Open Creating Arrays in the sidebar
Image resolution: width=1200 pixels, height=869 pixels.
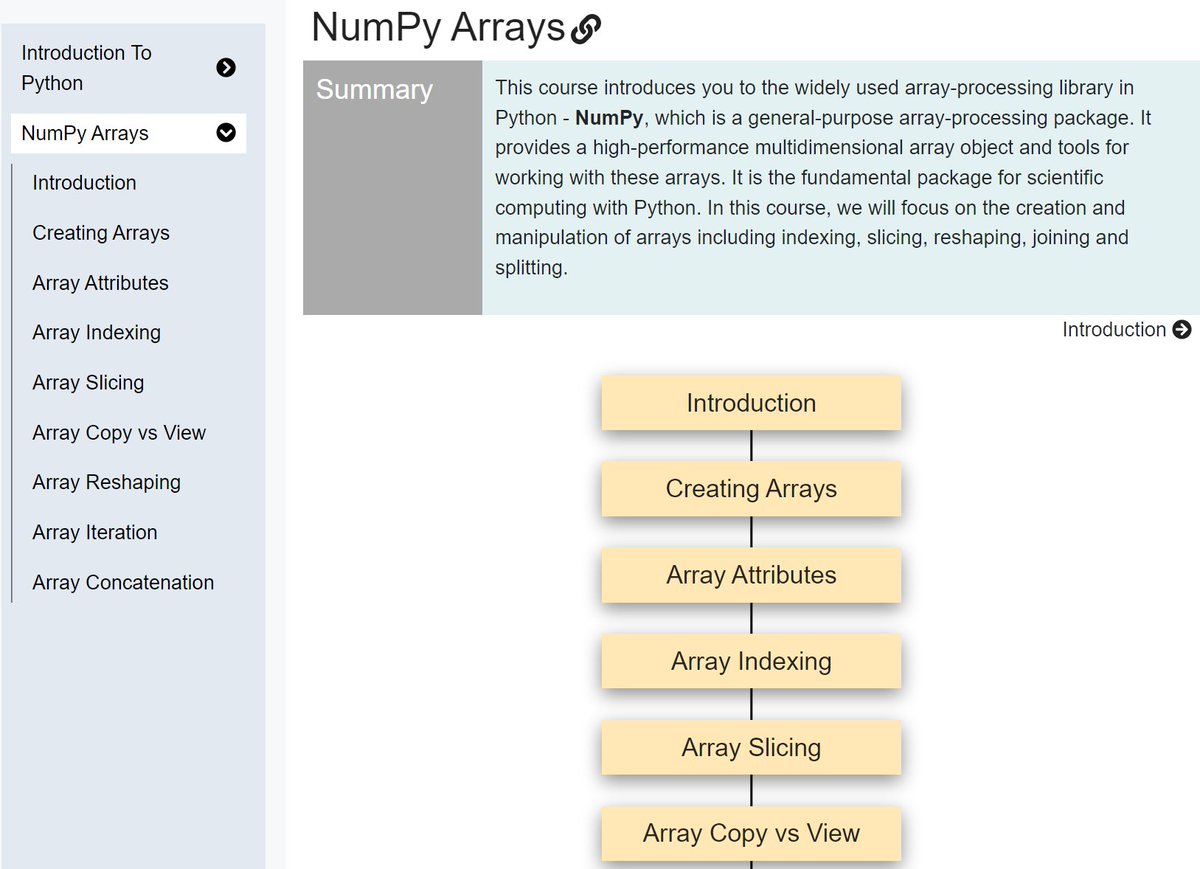[101, 233]
